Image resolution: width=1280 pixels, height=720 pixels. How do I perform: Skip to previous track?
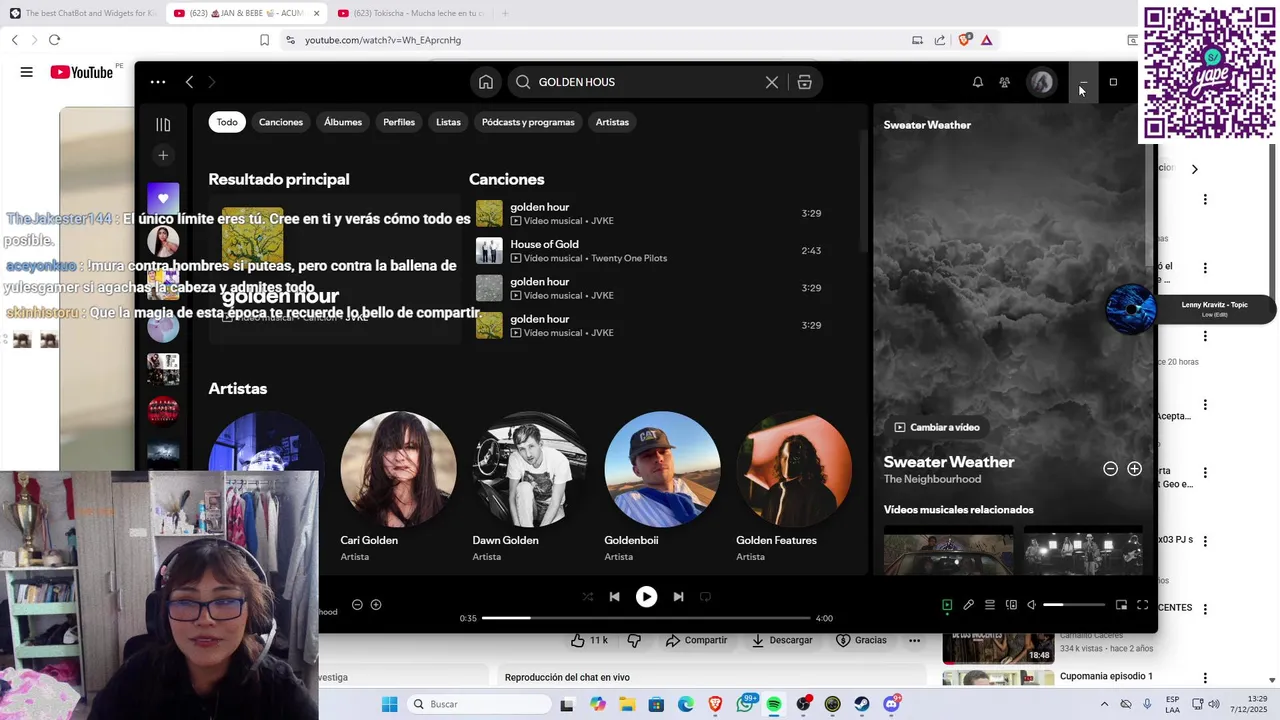click(614, 597)
